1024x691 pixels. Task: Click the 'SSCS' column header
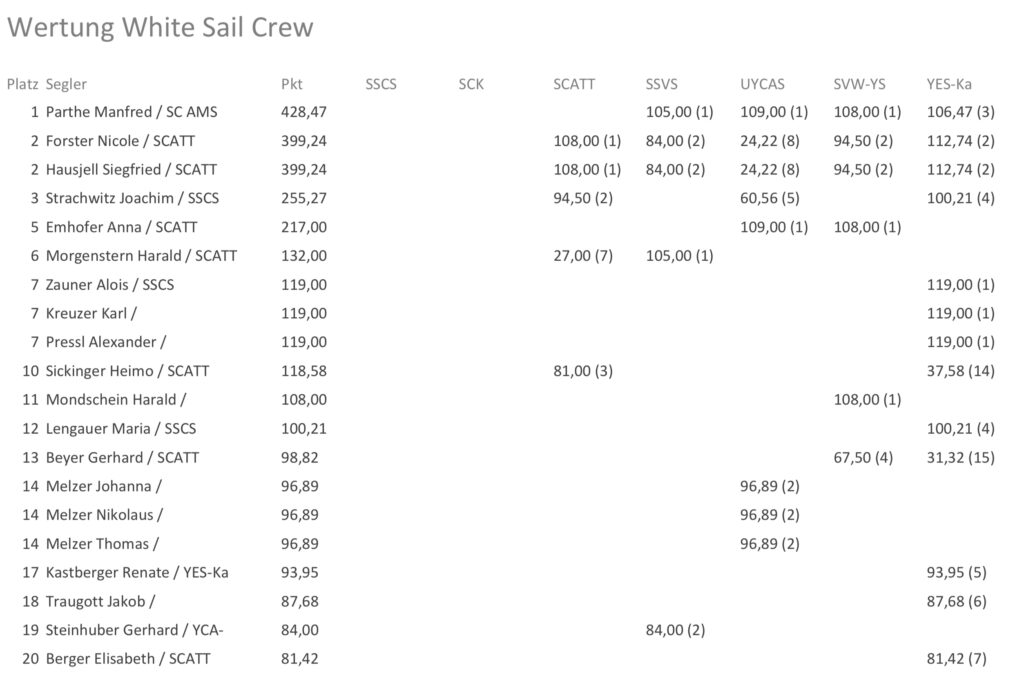pyautogui.click(x=381, y=84)
